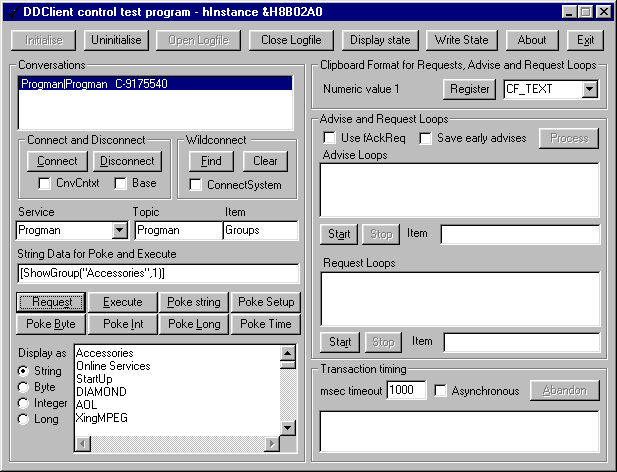Screen dimensions: 617x472
Task: Open the Service dropdown list
Action: [119, 231]
